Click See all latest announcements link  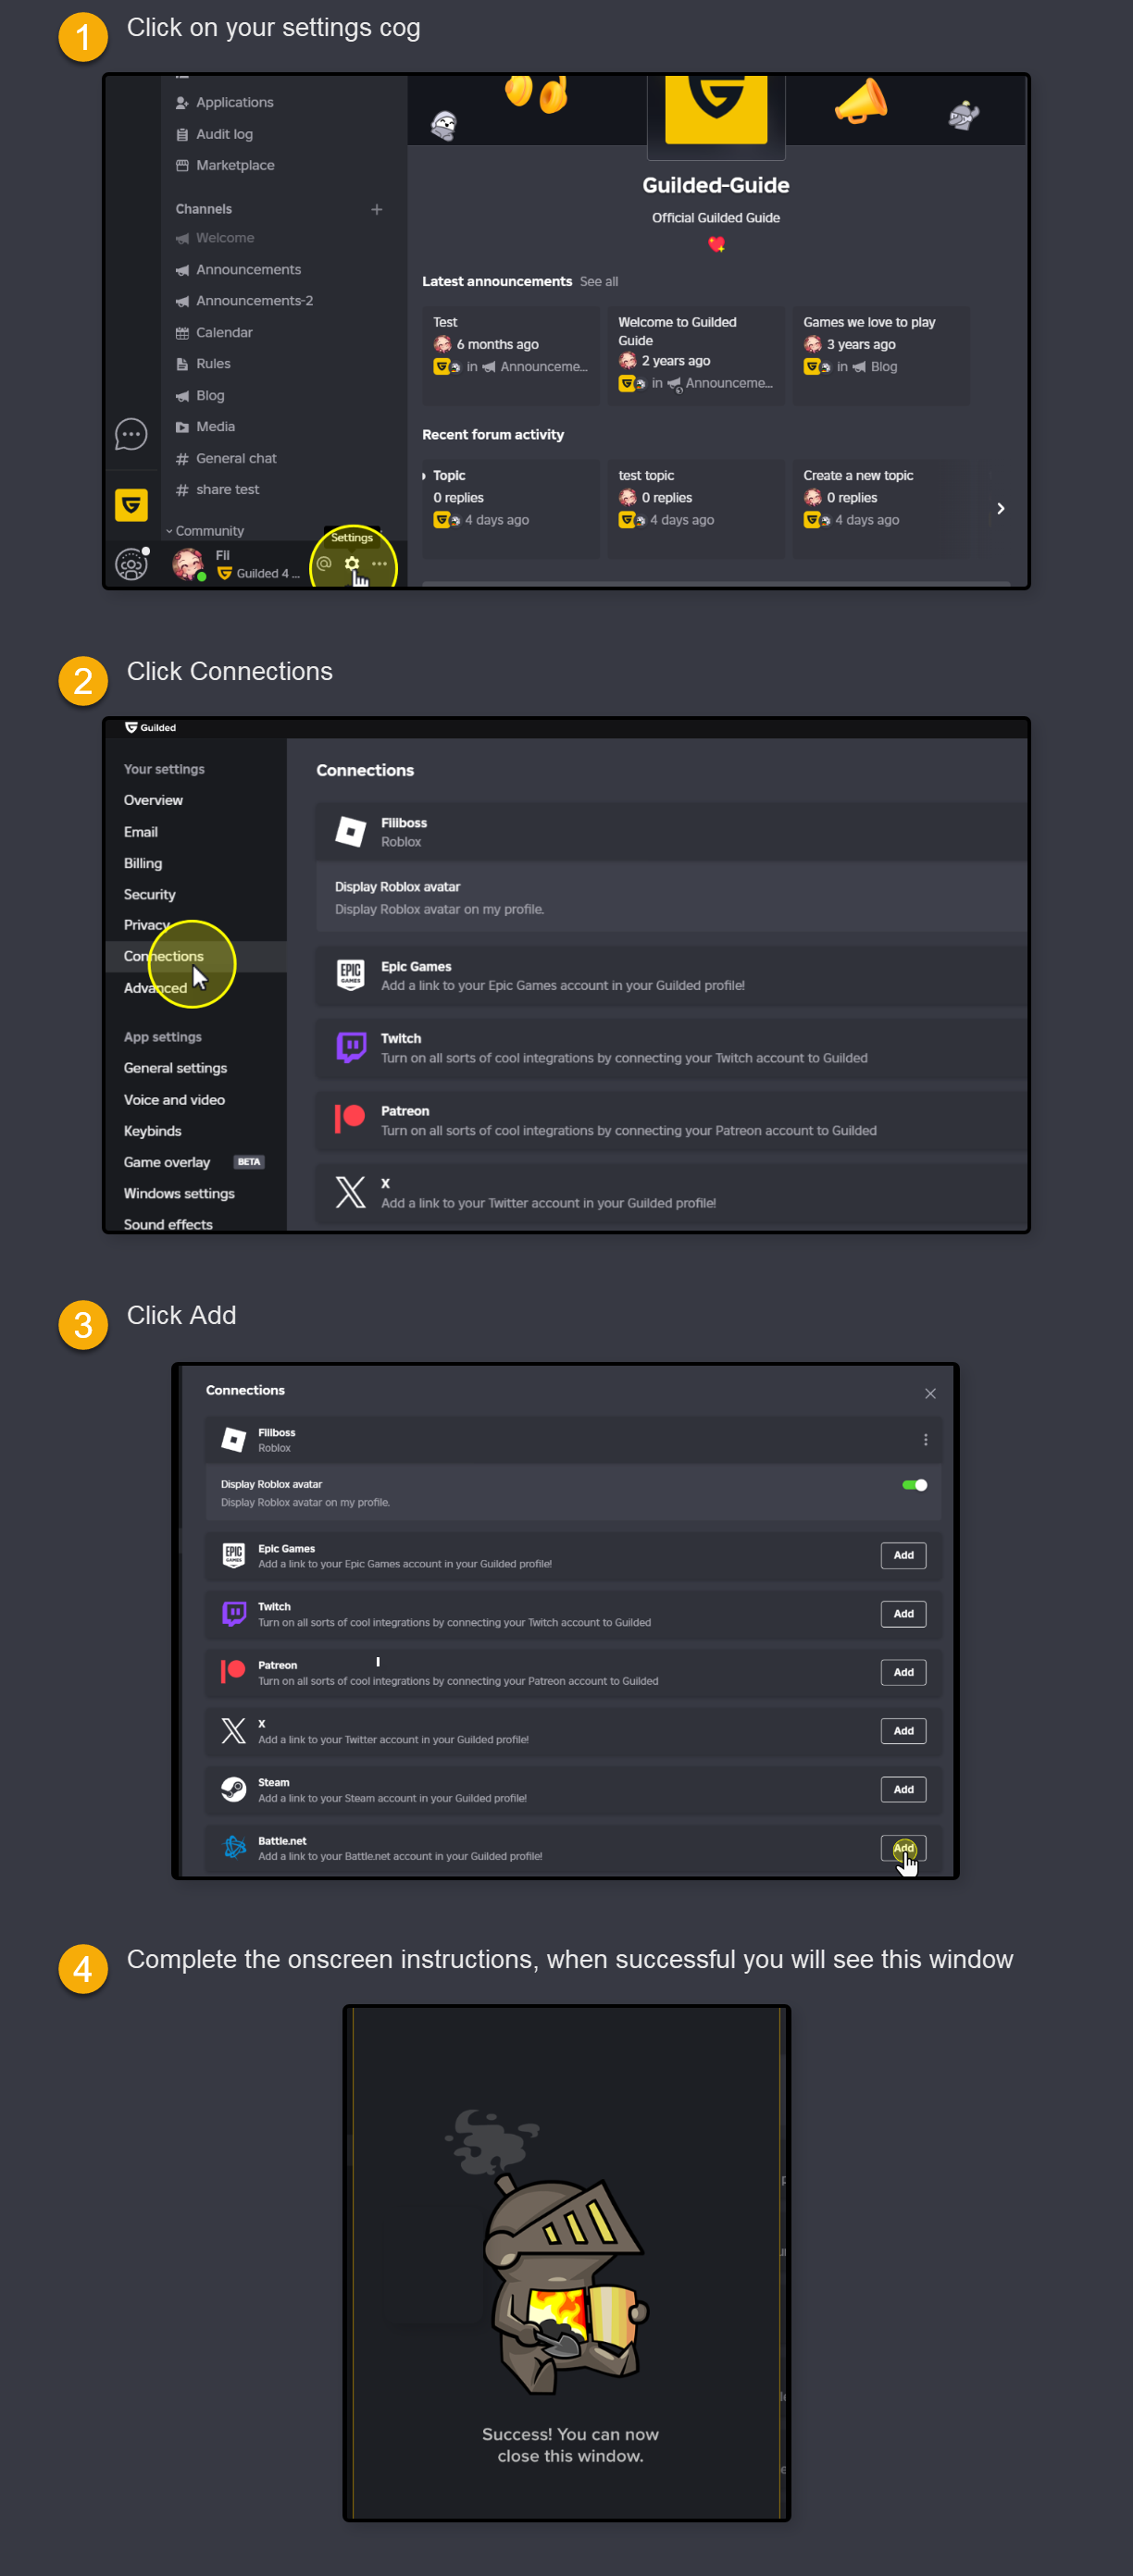pyautogui.click(x=598, y=282)
